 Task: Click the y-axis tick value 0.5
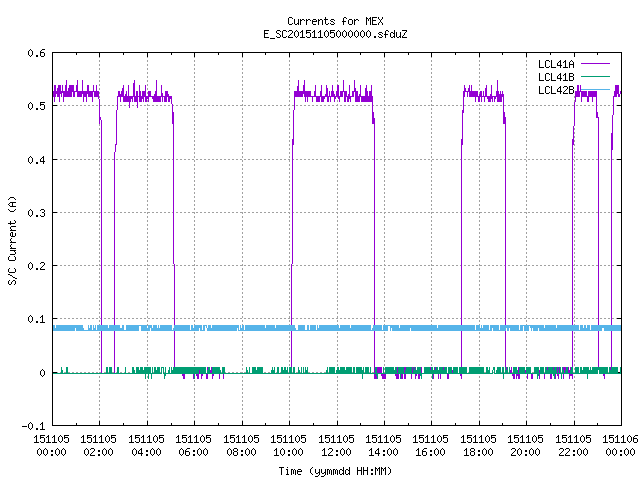(36, 106)
